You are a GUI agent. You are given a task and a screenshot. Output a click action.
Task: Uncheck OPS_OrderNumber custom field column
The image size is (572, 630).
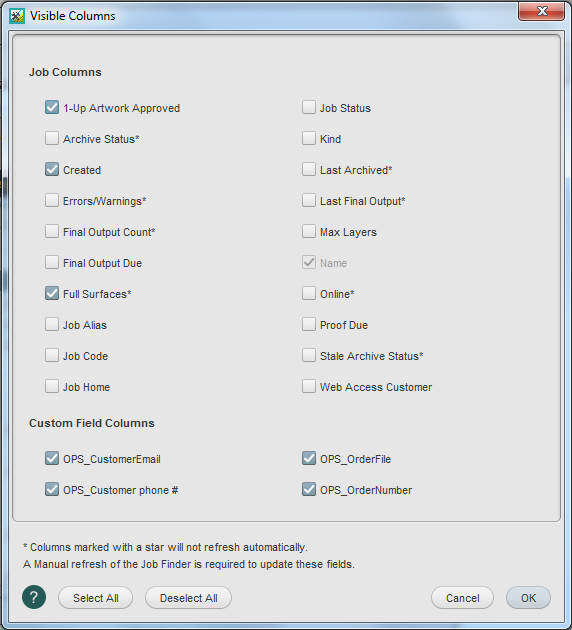[x=309, y=489]
